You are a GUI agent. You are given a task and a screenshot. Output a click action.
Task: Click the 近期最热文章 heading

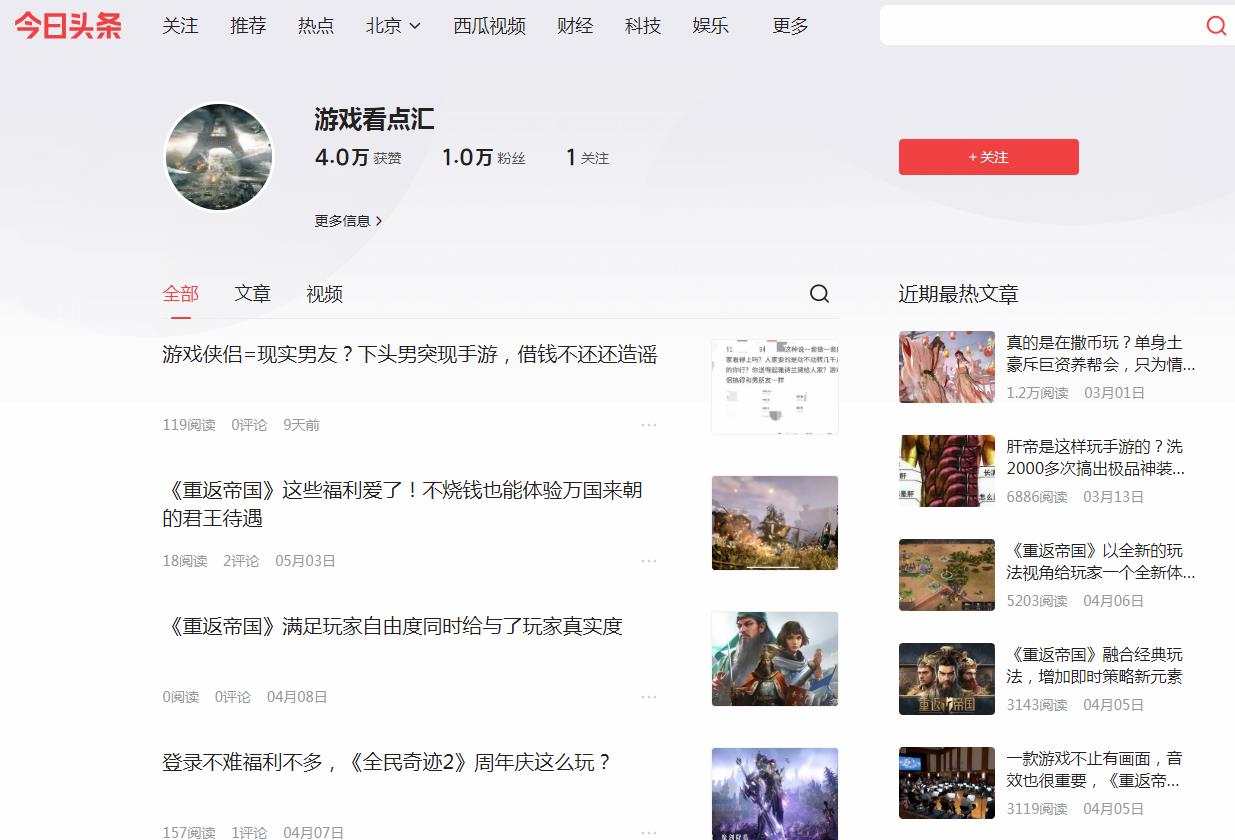point(958,294)
